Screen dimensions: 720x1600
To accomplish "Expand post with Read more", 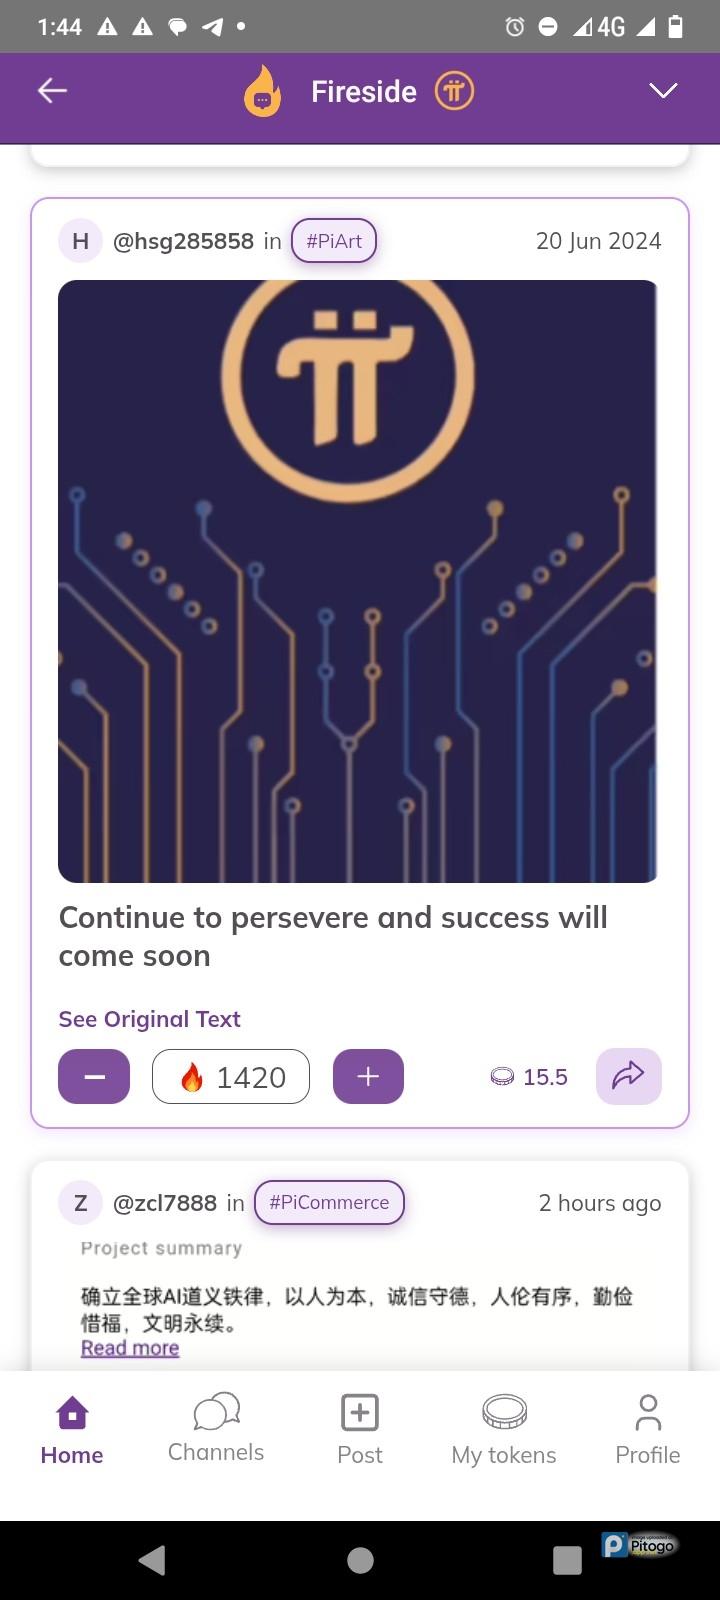I will [130, 1348].
